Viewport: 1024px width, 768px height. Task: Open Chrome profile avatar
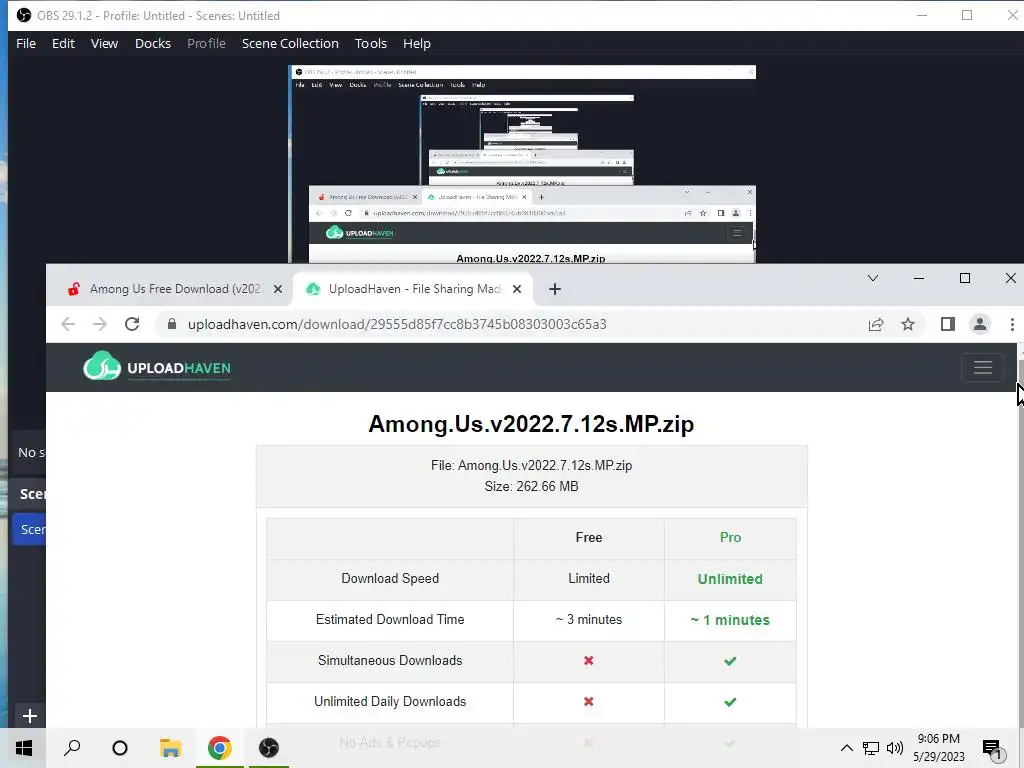click(980, 324)
